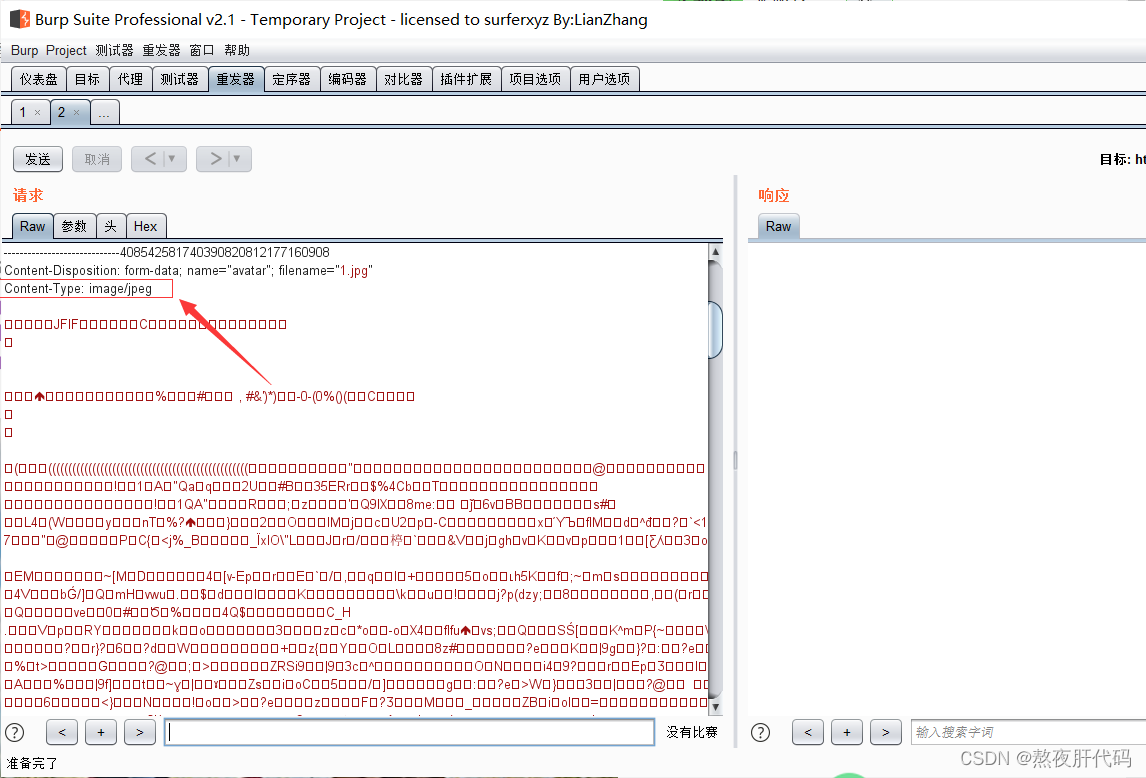Image resolution: width=1146 pixels, height=778 pixels.
Task: Select Repeater tab 2
Action: coord(61,113)
